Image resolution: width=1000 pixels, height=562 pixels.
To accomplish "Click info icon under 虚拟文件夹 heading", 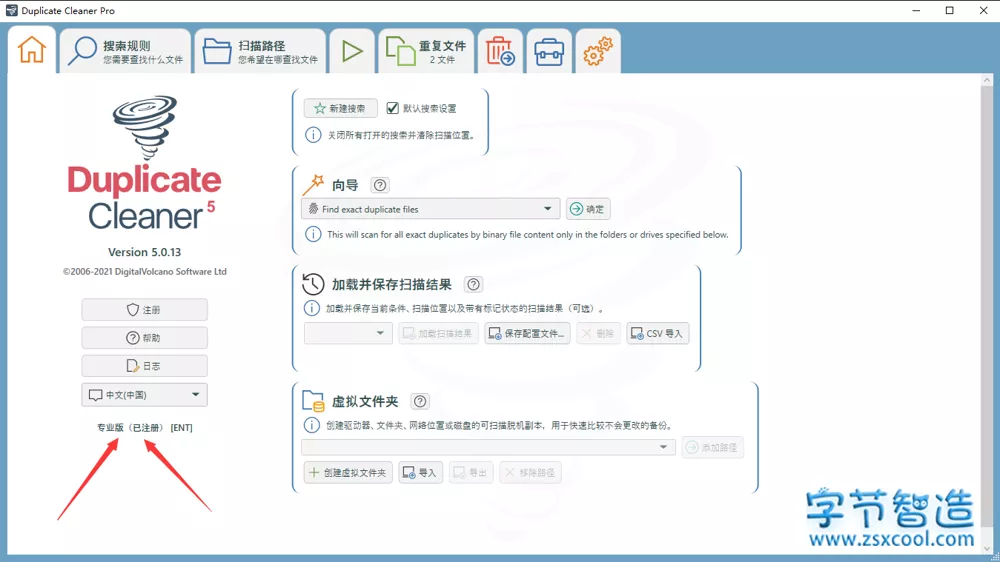I will (x=311, y=425).
